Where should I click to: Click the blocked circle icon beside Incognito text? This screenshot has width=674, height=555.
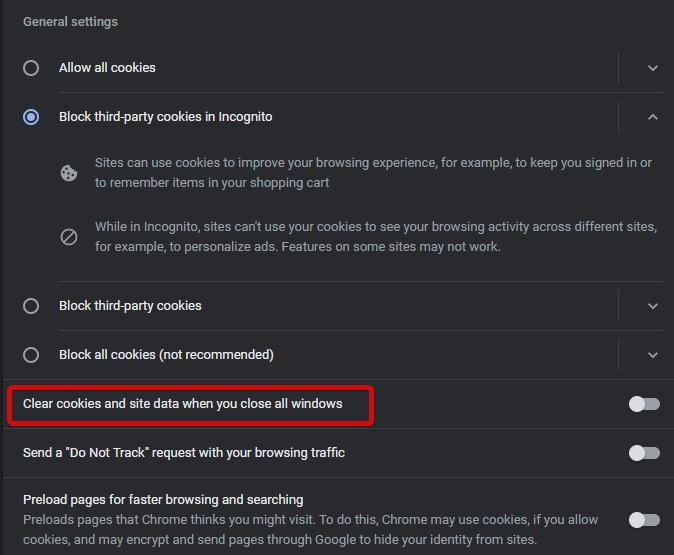tap(69, 237)
